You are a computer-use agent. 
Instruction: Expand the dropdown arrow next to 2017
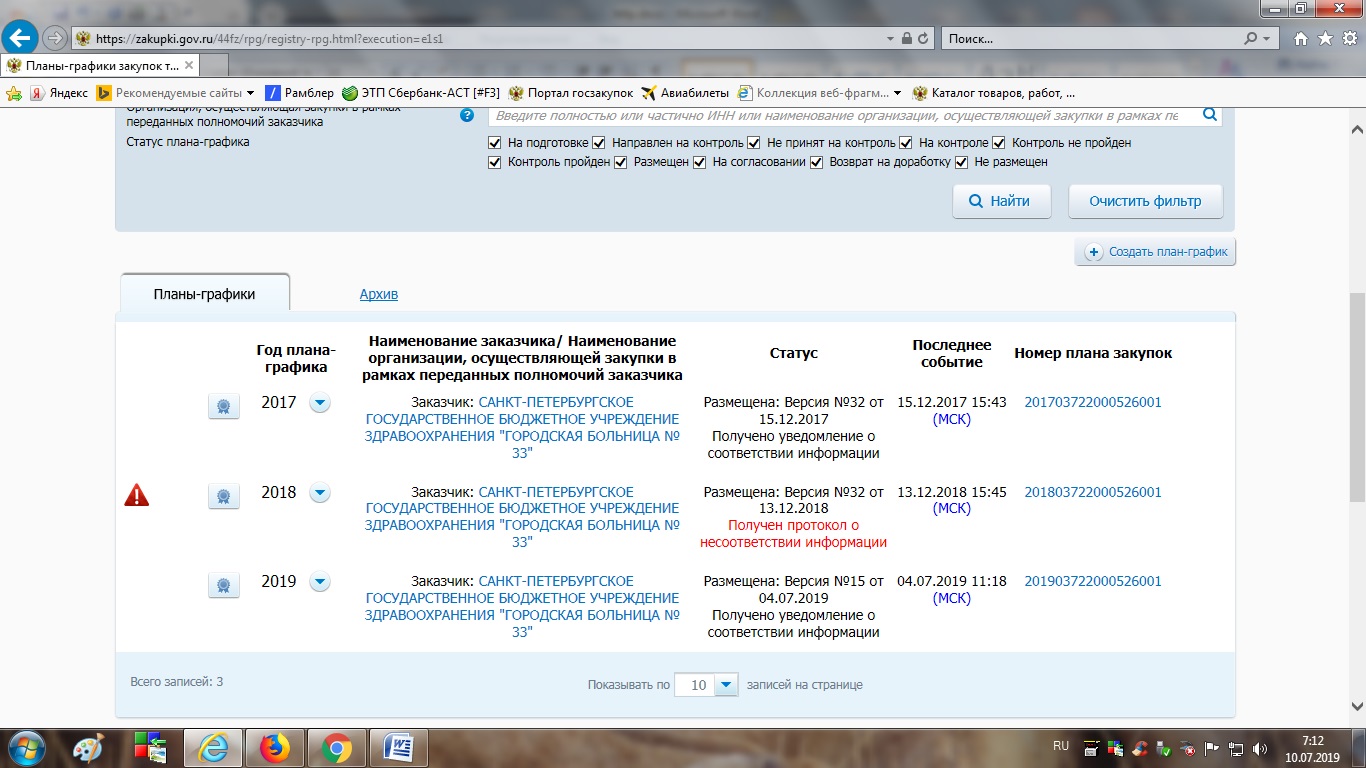(x=319, y=403)
